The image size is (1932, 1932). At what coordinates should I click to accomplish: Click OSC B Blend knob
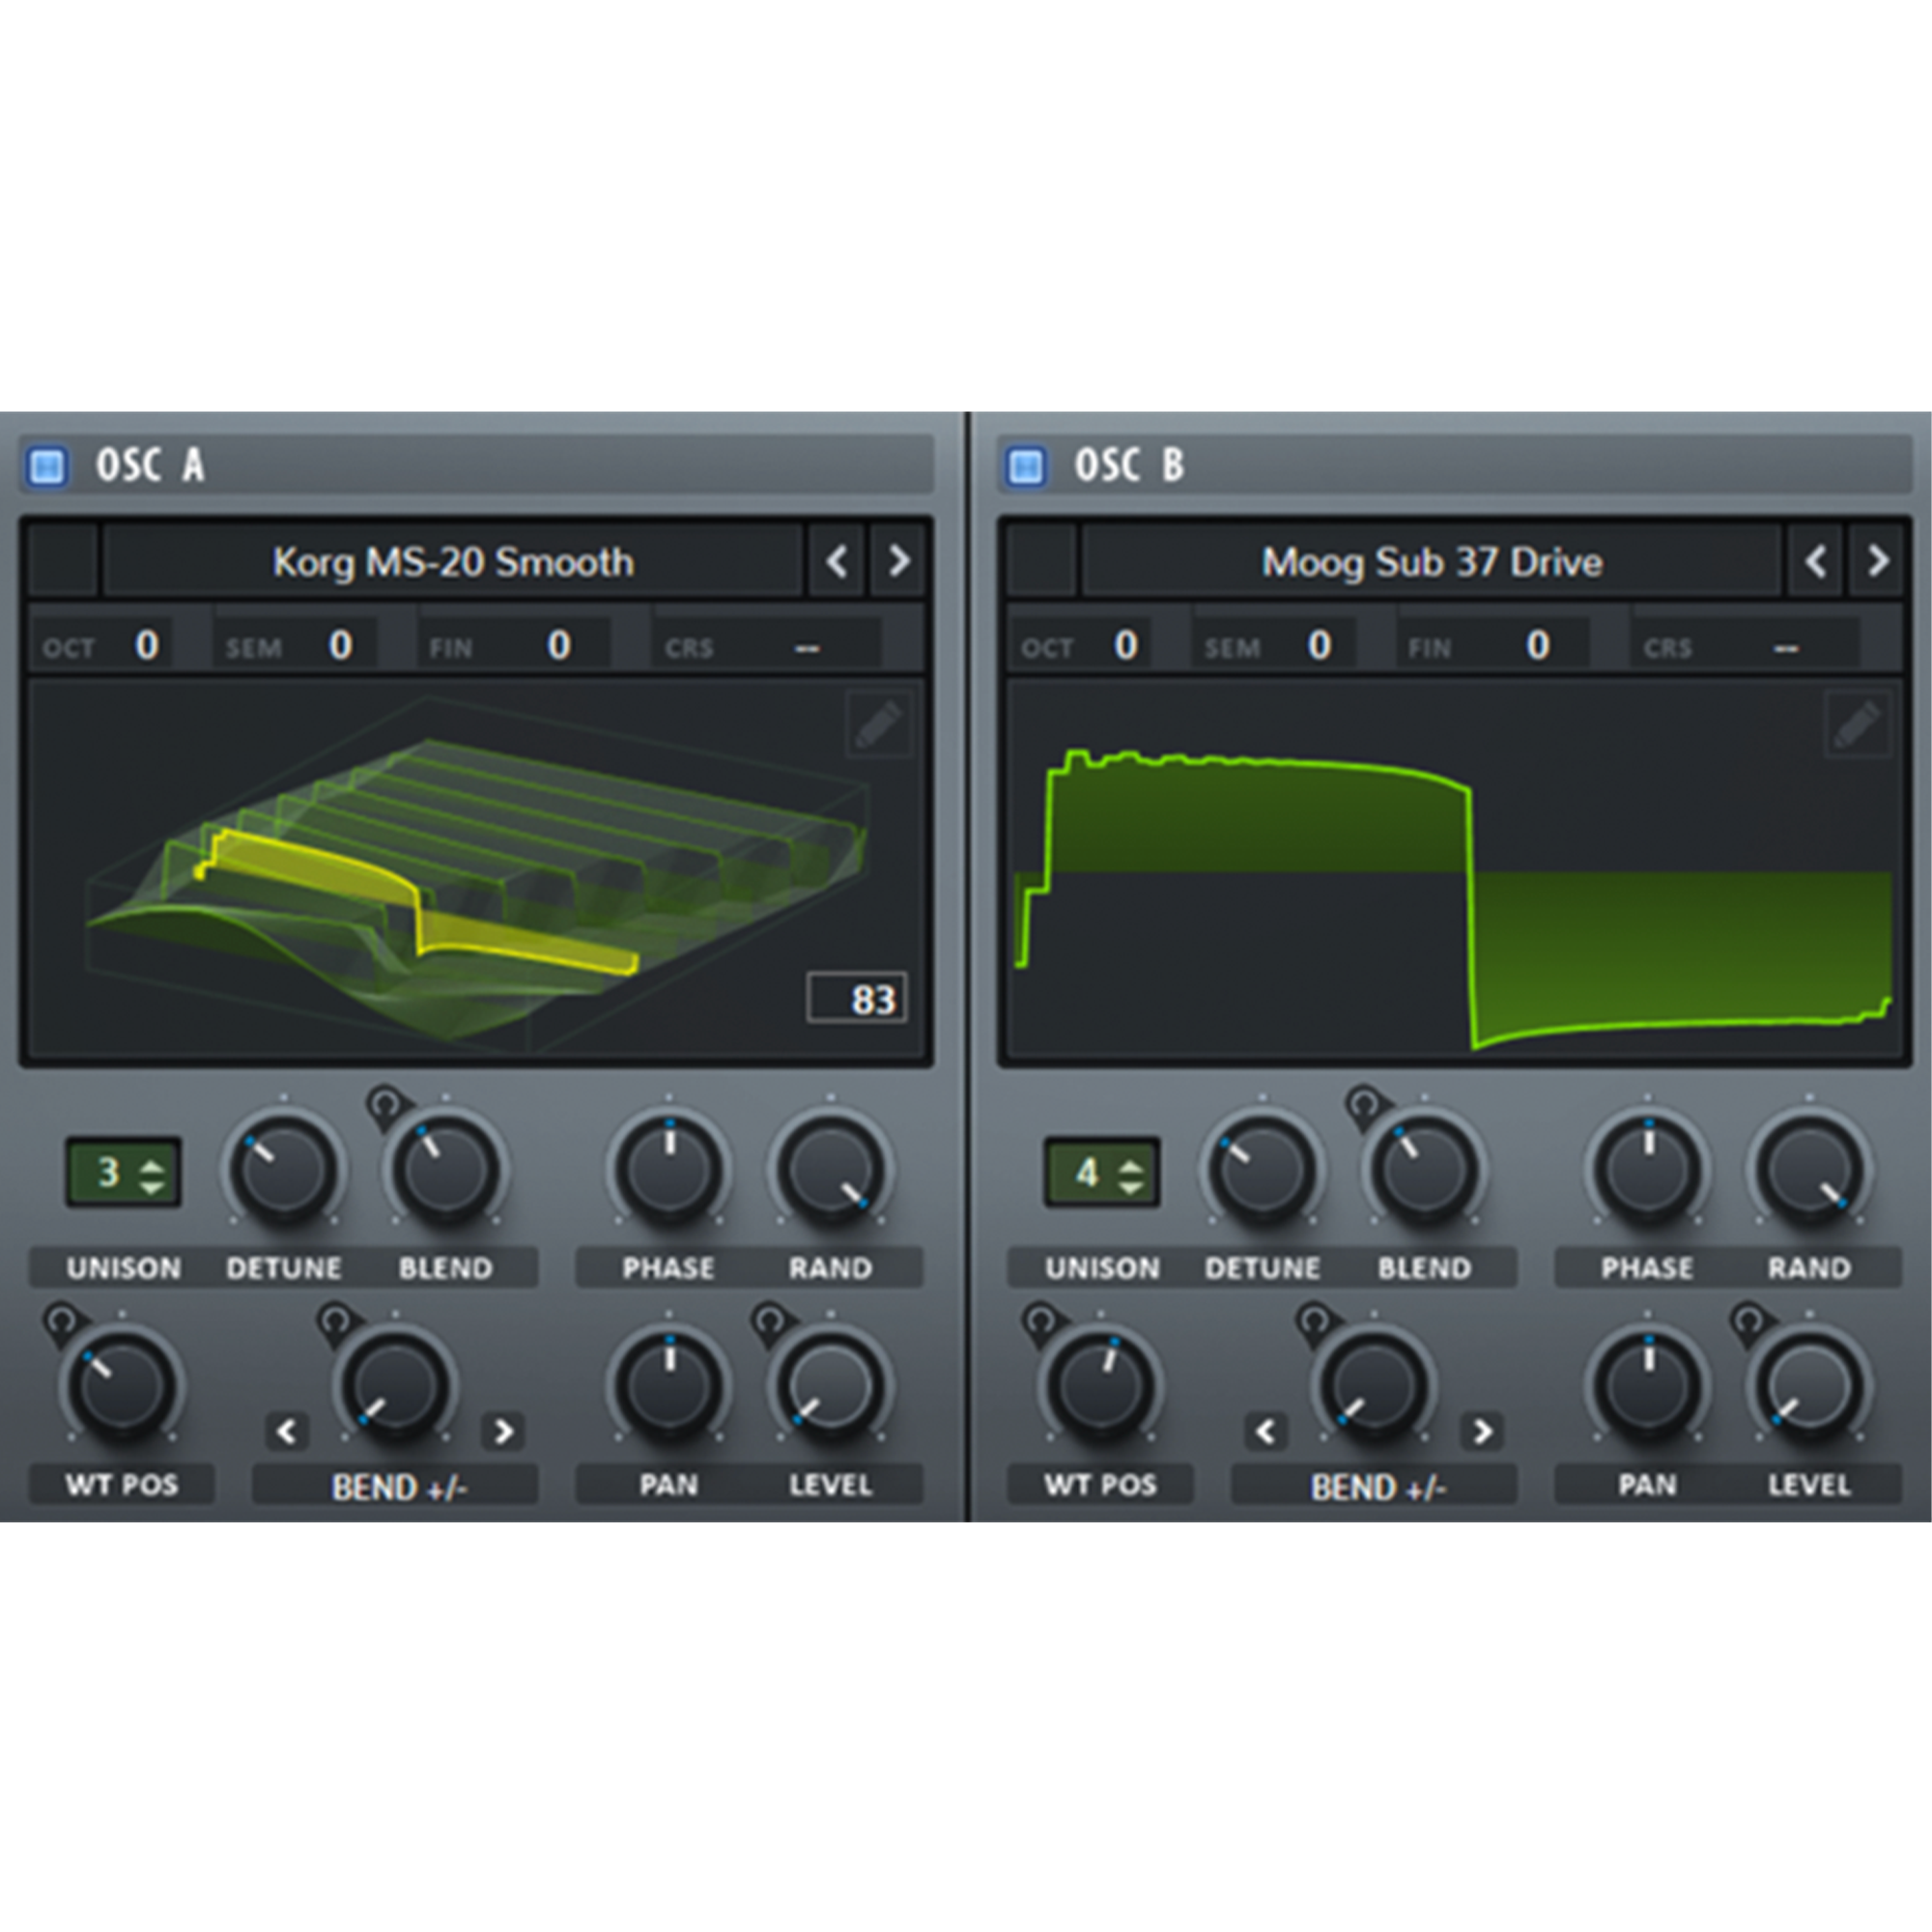click(x=1424, y=1168)
